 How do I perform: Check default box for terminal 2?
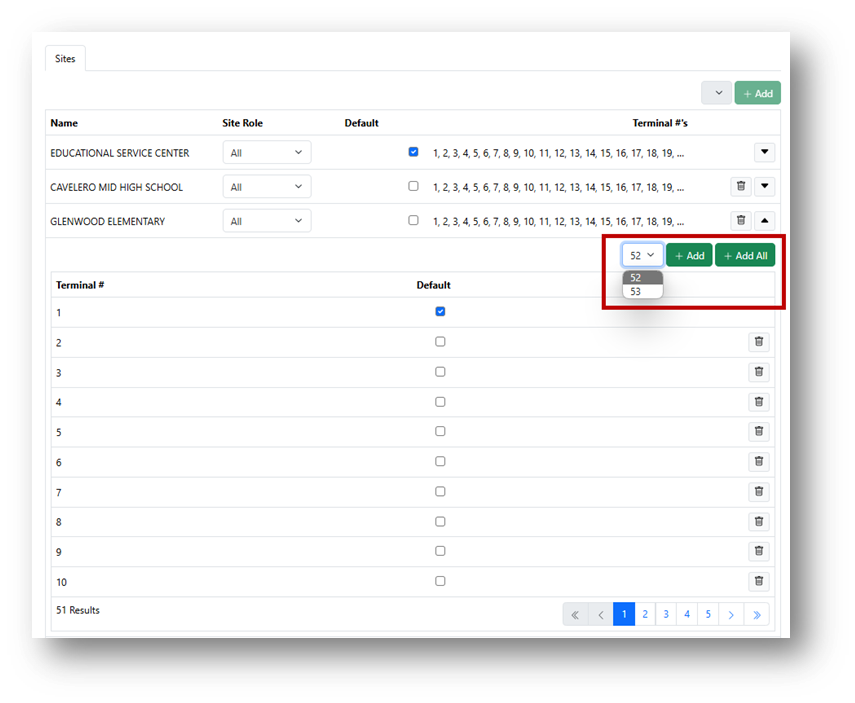coord(440,342)
